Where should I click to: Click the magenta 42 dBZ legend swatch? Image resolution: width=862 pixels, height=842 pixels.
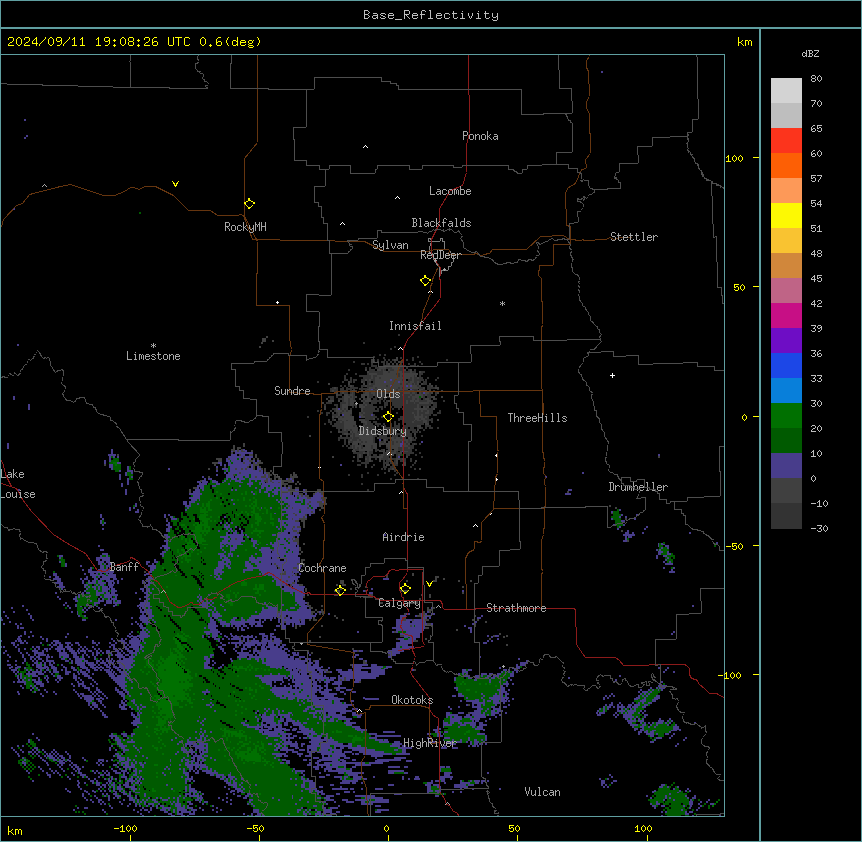tap(786, 315)
